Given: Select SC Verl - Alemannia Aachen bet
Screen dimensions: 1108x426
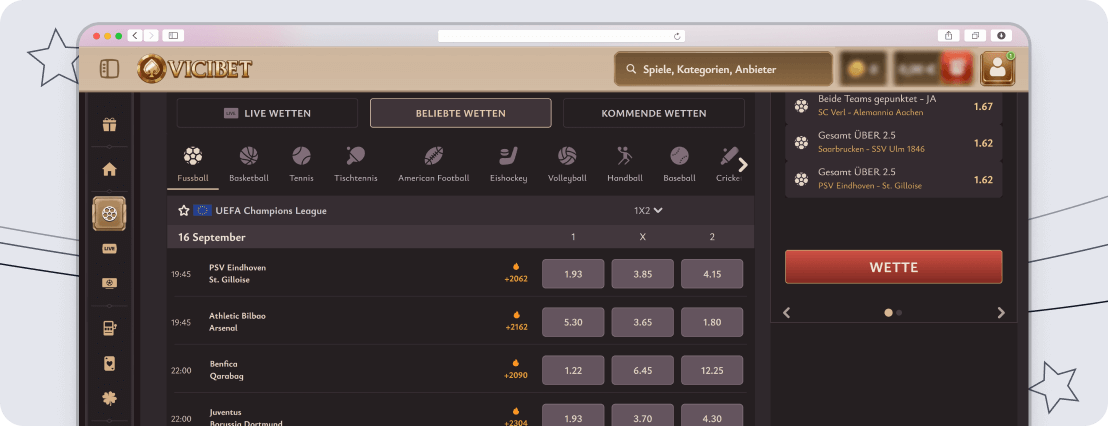Looking at the screenshot, I should coord(893,106).
